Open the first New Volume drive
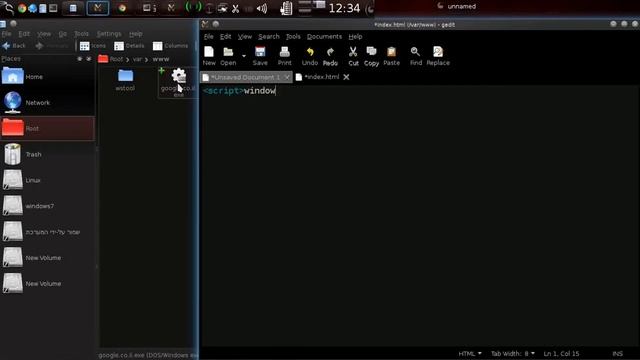Image resolution: width=640 pixels, height=360 pixels. pos(48,258)
